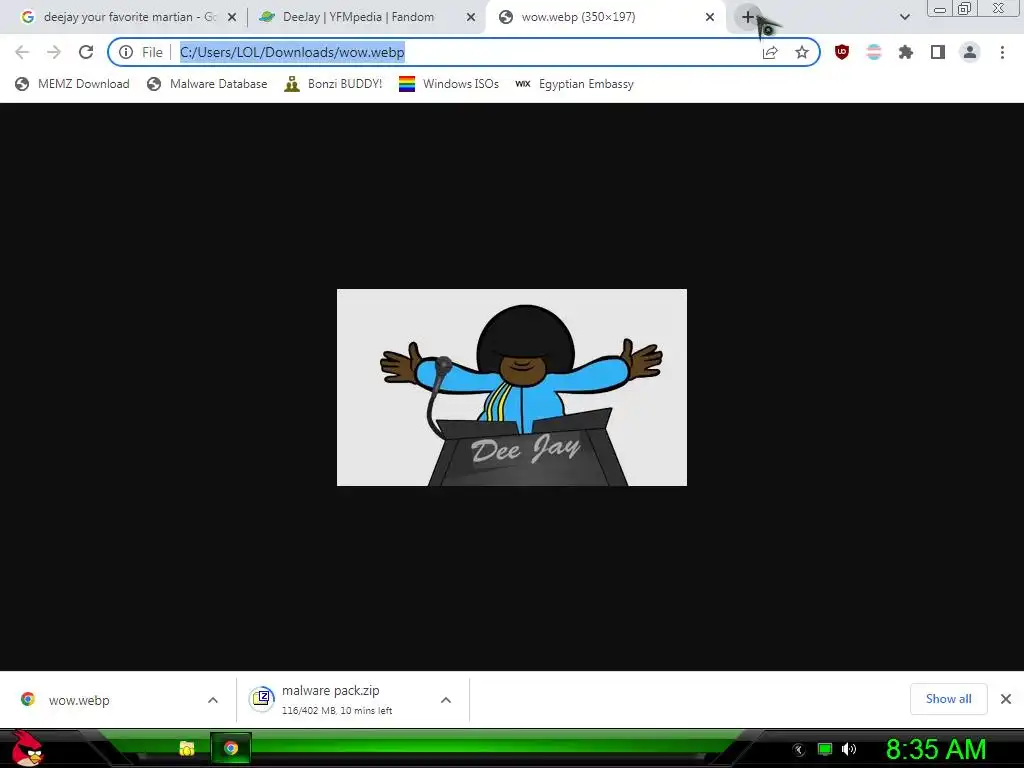Open Windows ISOs bookmark

tap(449, 84)
